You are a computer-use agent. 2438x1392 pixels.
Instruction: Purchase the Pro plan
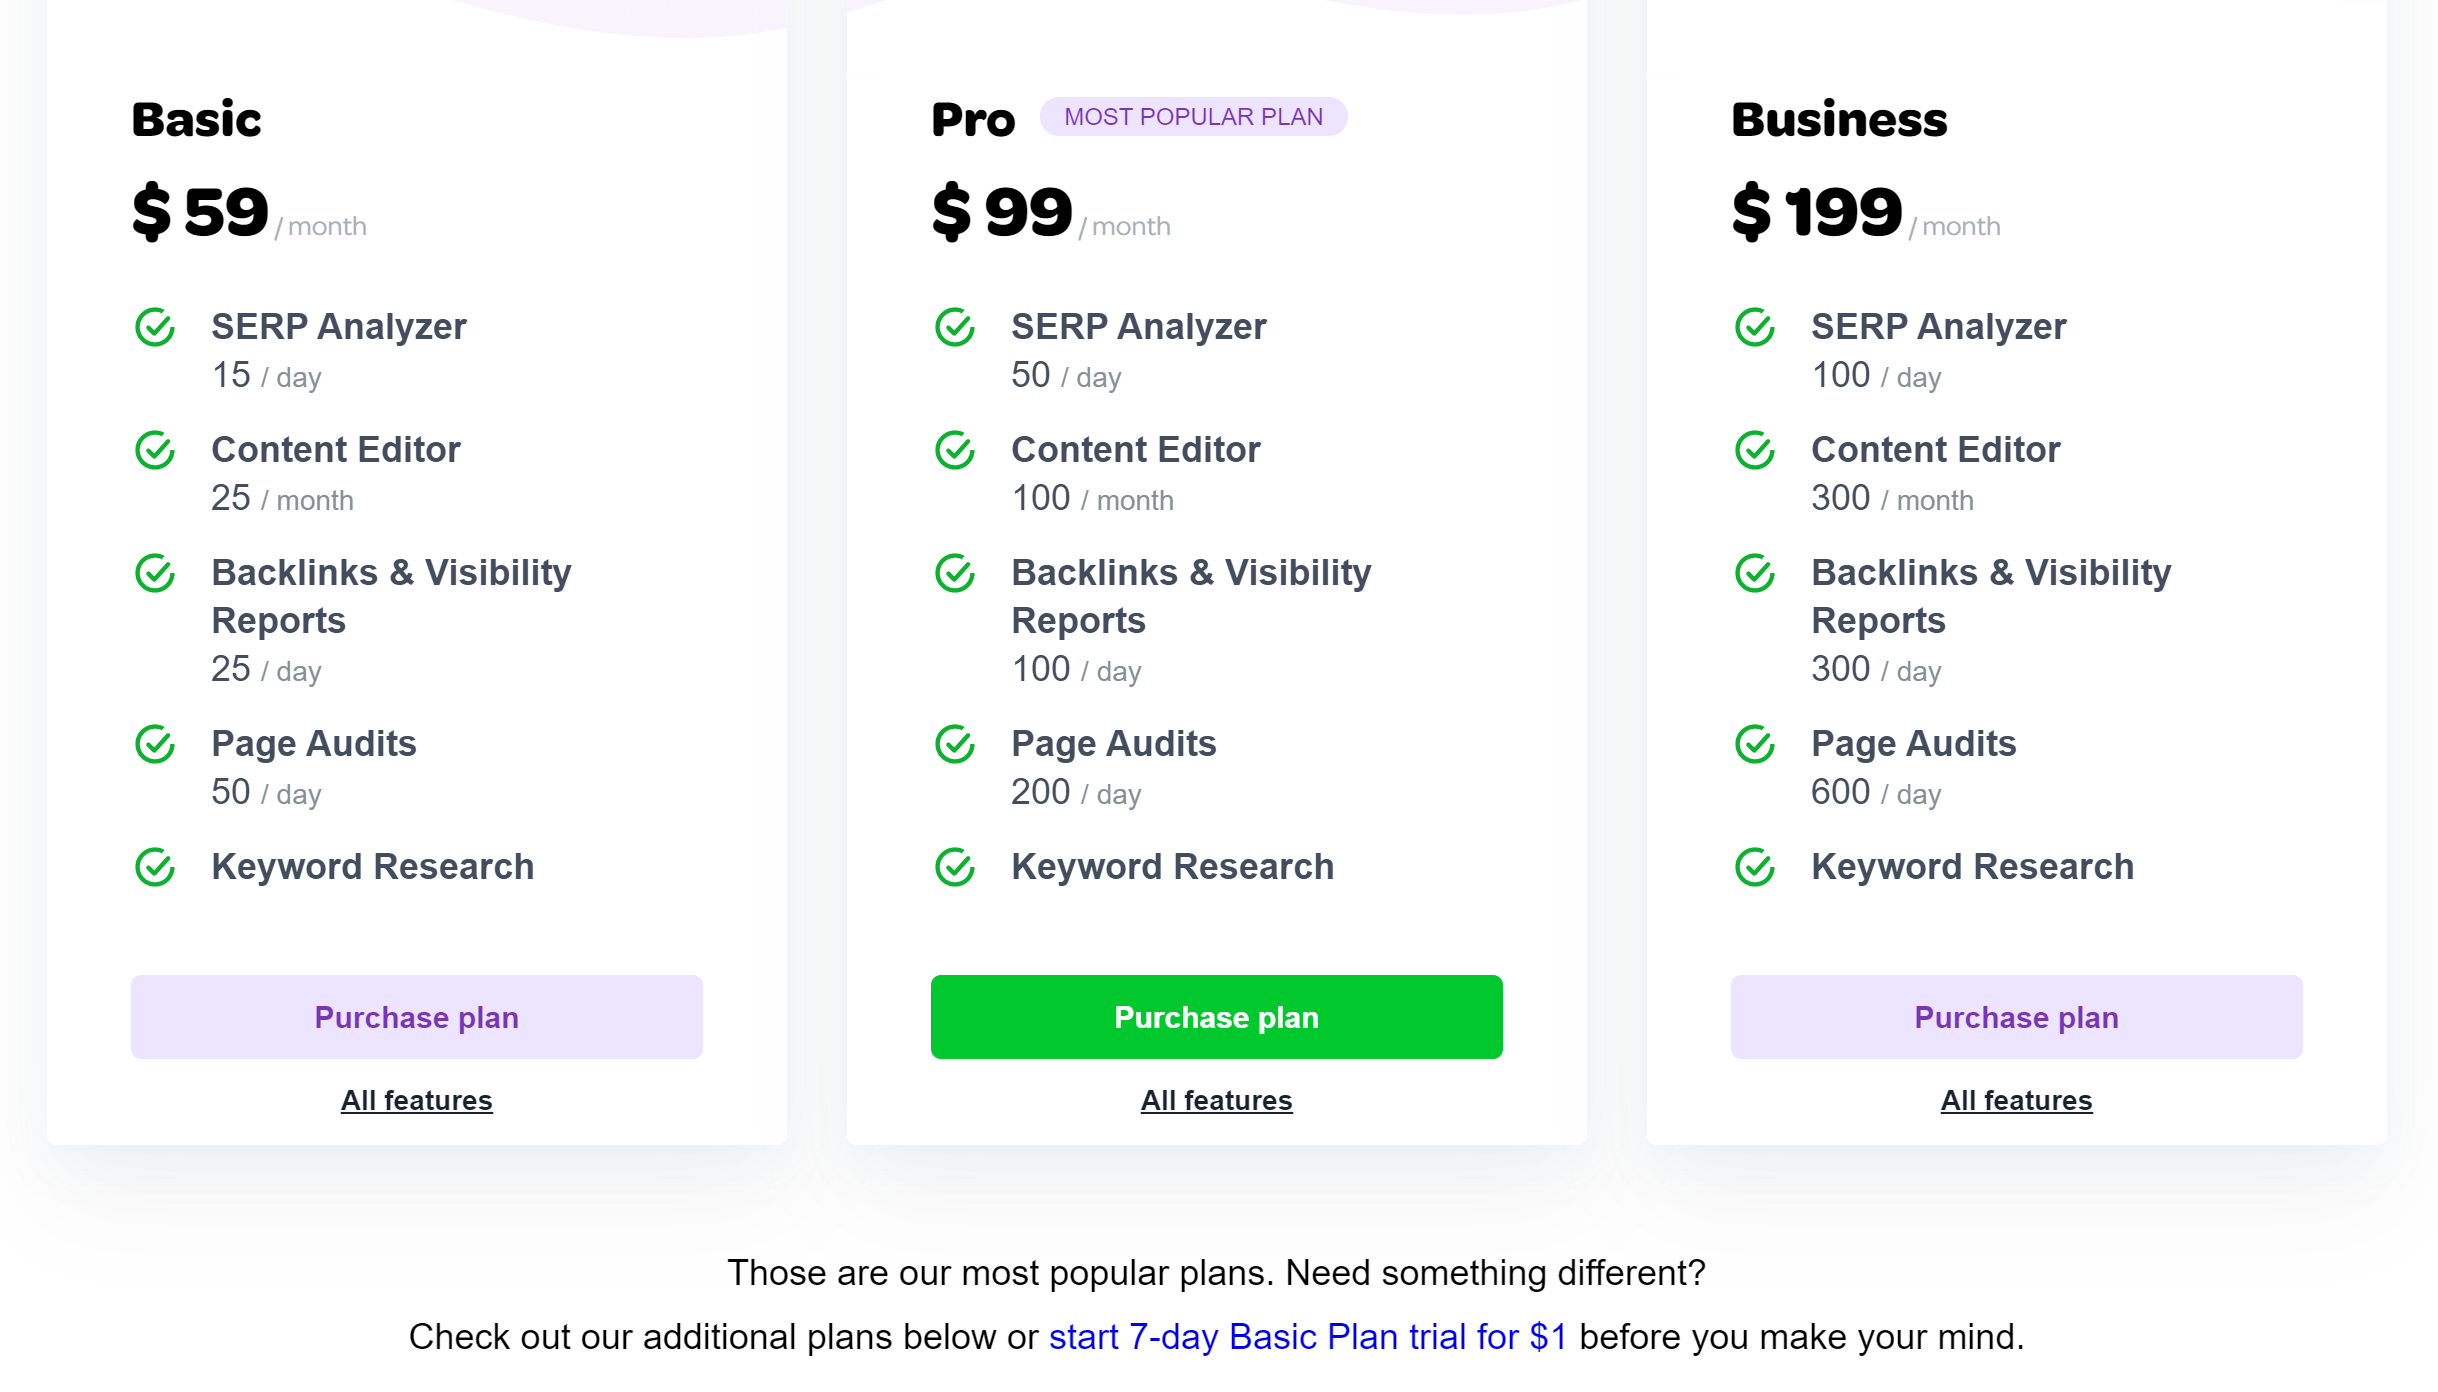click(x=1216, y=1016)
